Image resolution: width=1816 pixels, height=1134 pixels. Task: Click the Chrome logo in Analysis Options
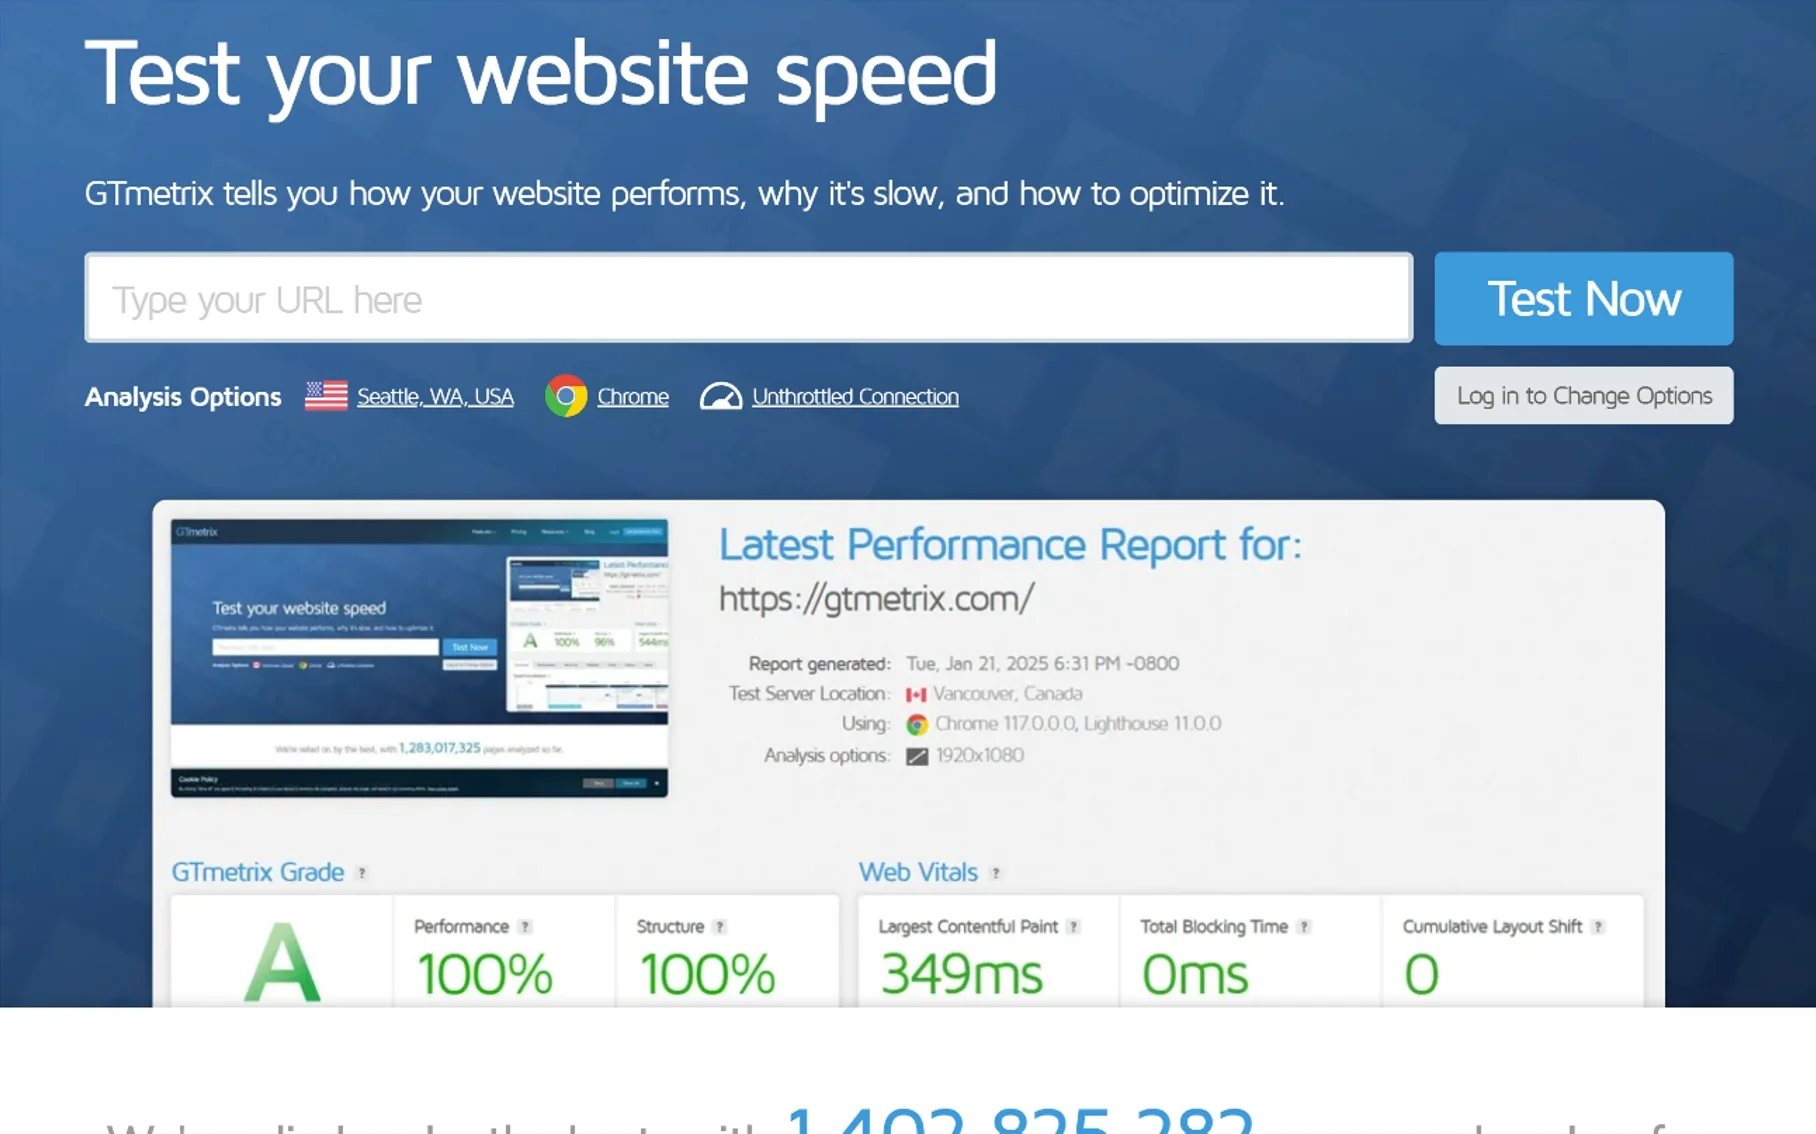[566, 396]
